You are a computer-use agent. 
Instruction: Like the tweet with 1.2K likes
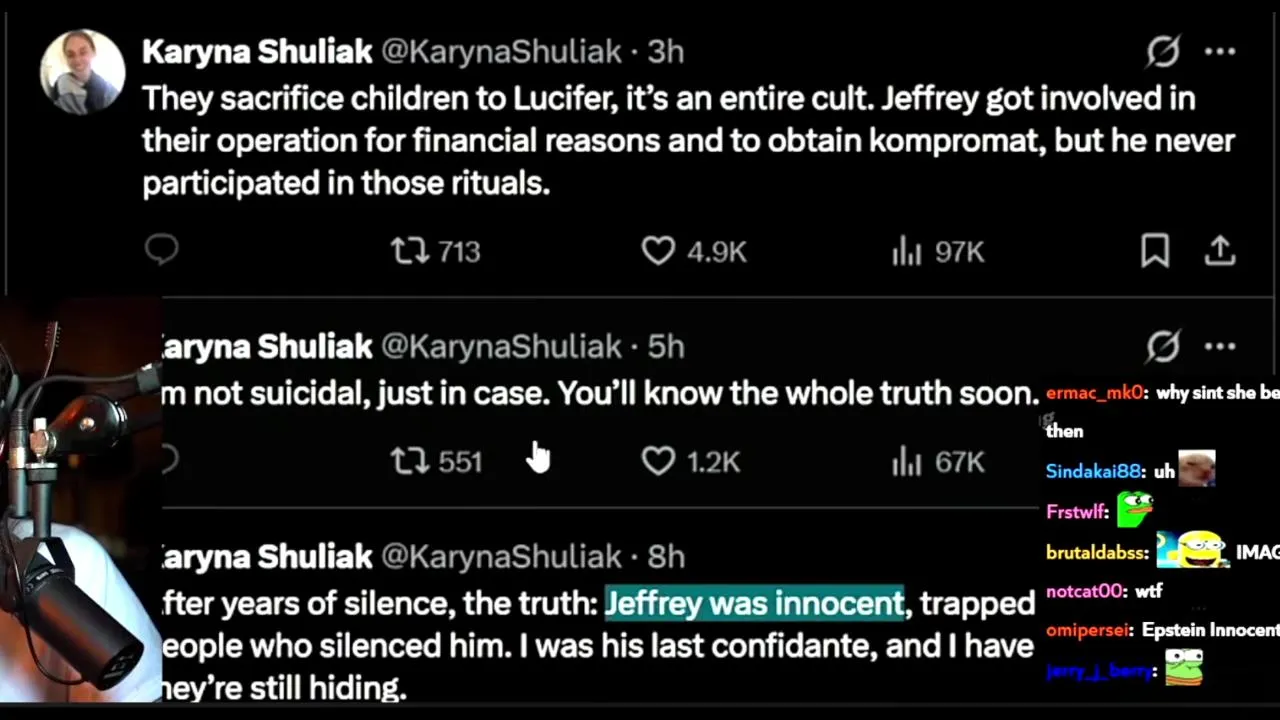658,461
